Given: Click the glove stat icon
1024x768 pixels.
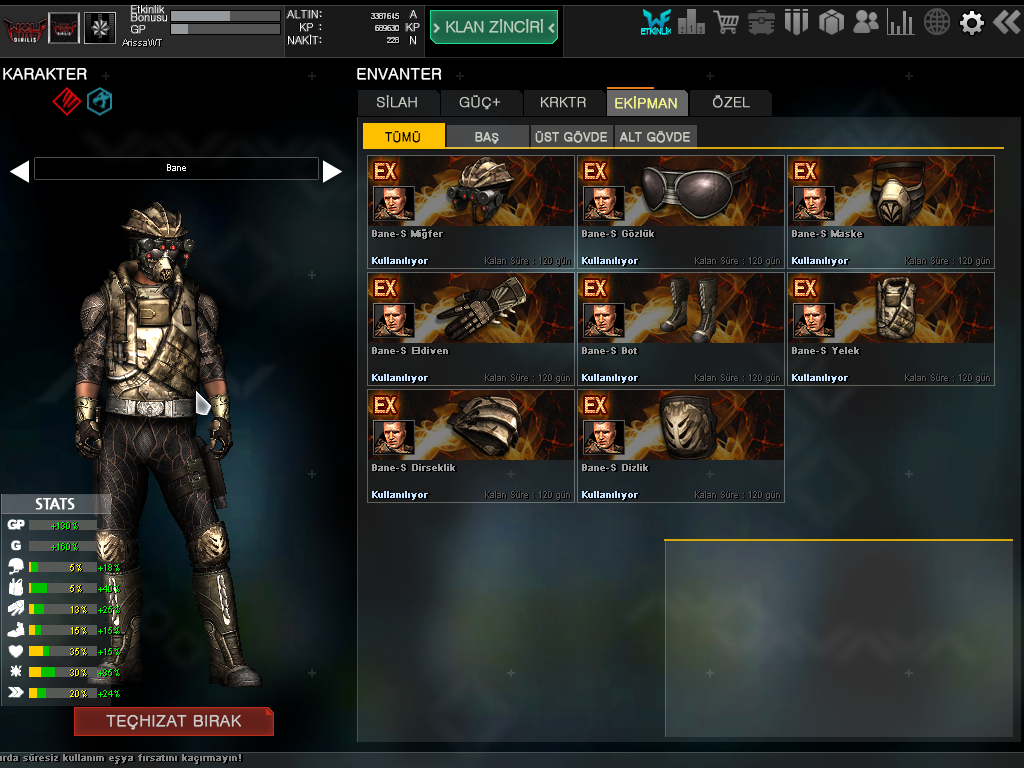Looking at the screenshot, I should pos(16,609).
